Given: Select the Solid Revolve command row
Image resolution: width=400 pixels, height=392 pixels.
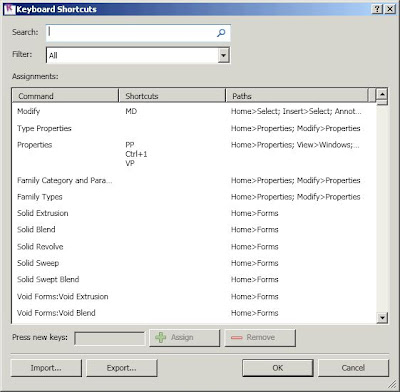Looking at the screenshot, I should point(194,247).
